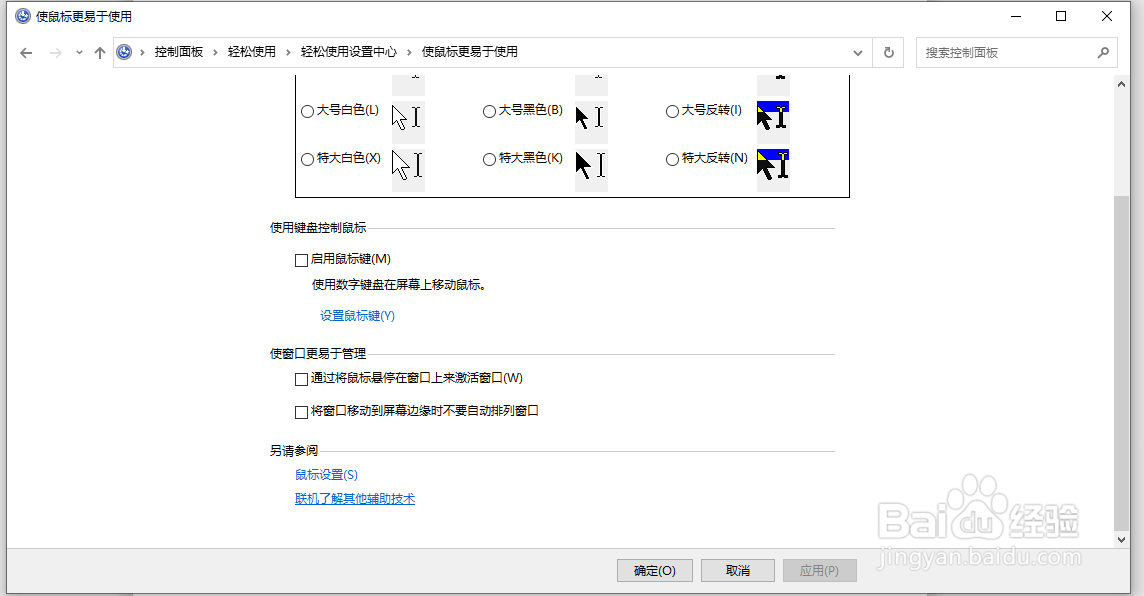Image resolution: width=1144 pixels, height=596 pixels.
Task: Select the 特大白色(X) radio button
Action: [x=307, y=158]
